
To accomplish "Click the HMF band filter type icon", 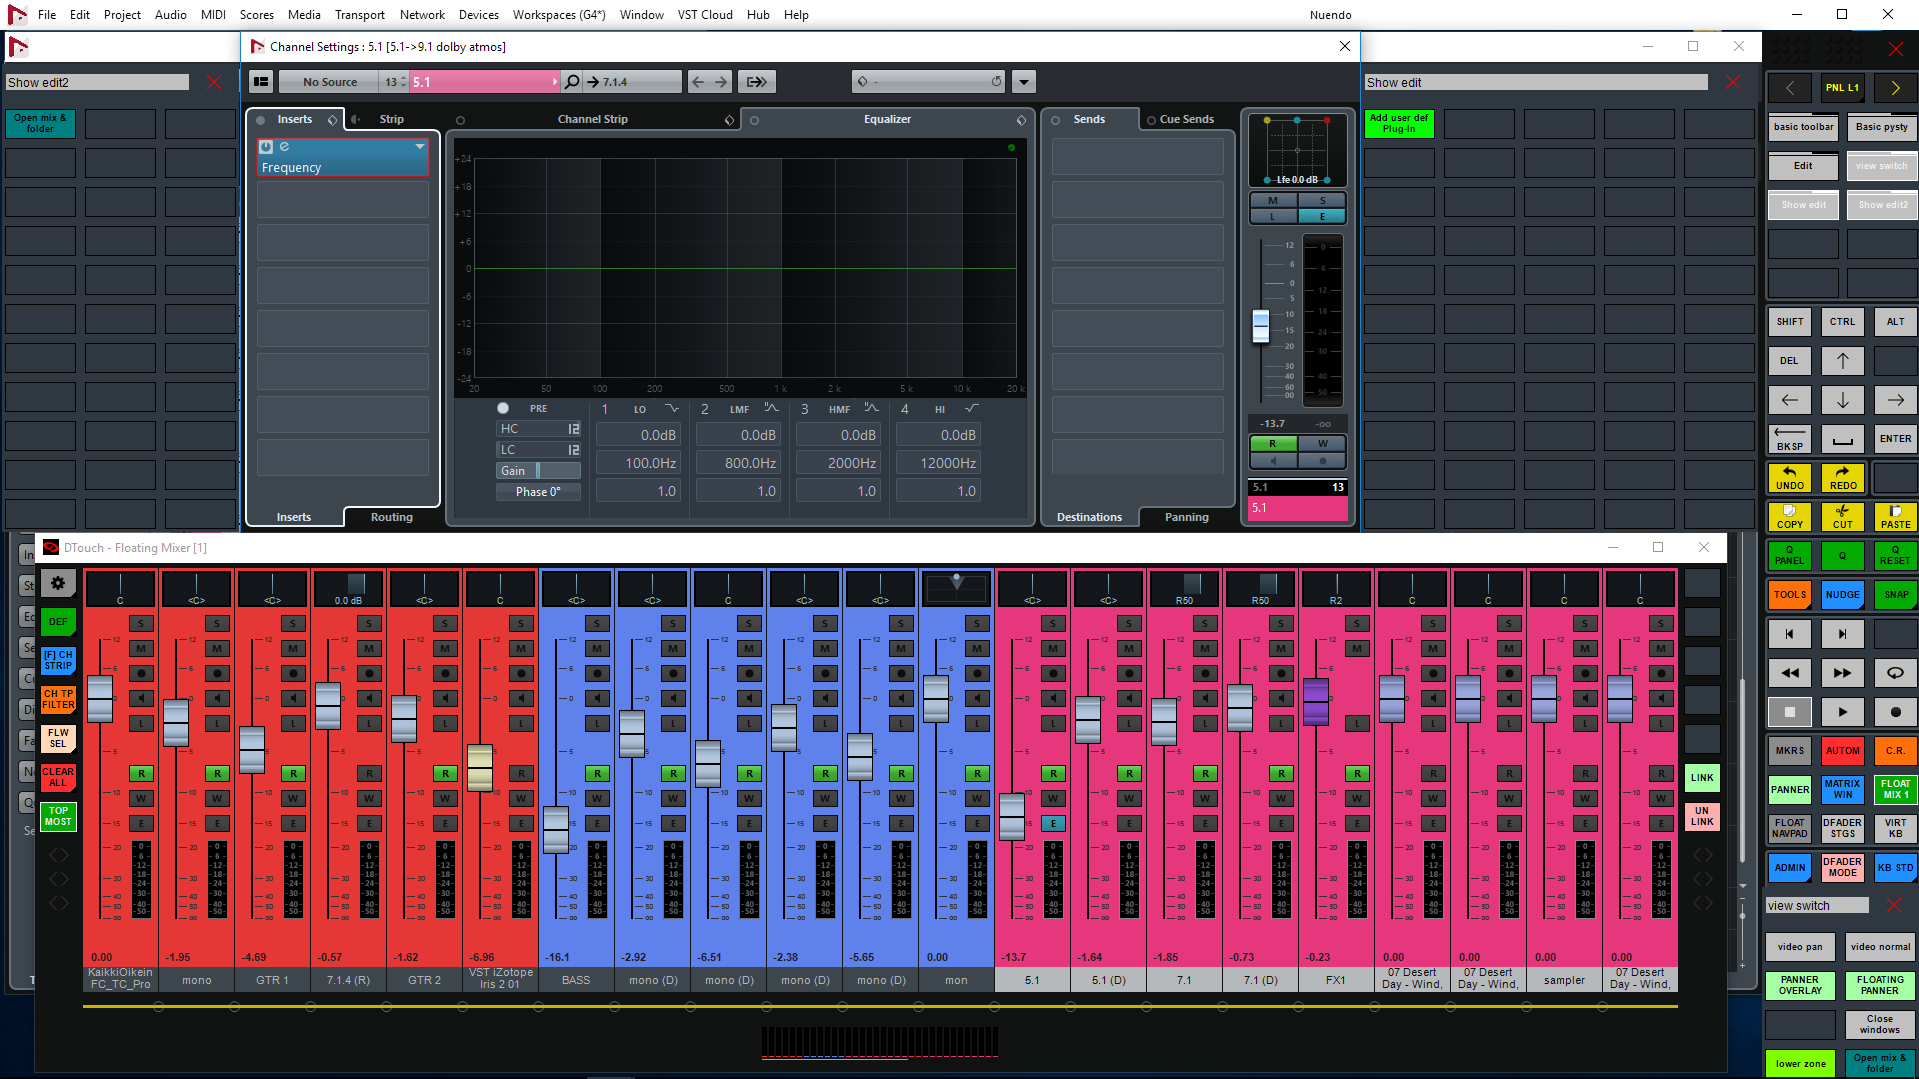I will pyautogui.click(x=871, y=408).
